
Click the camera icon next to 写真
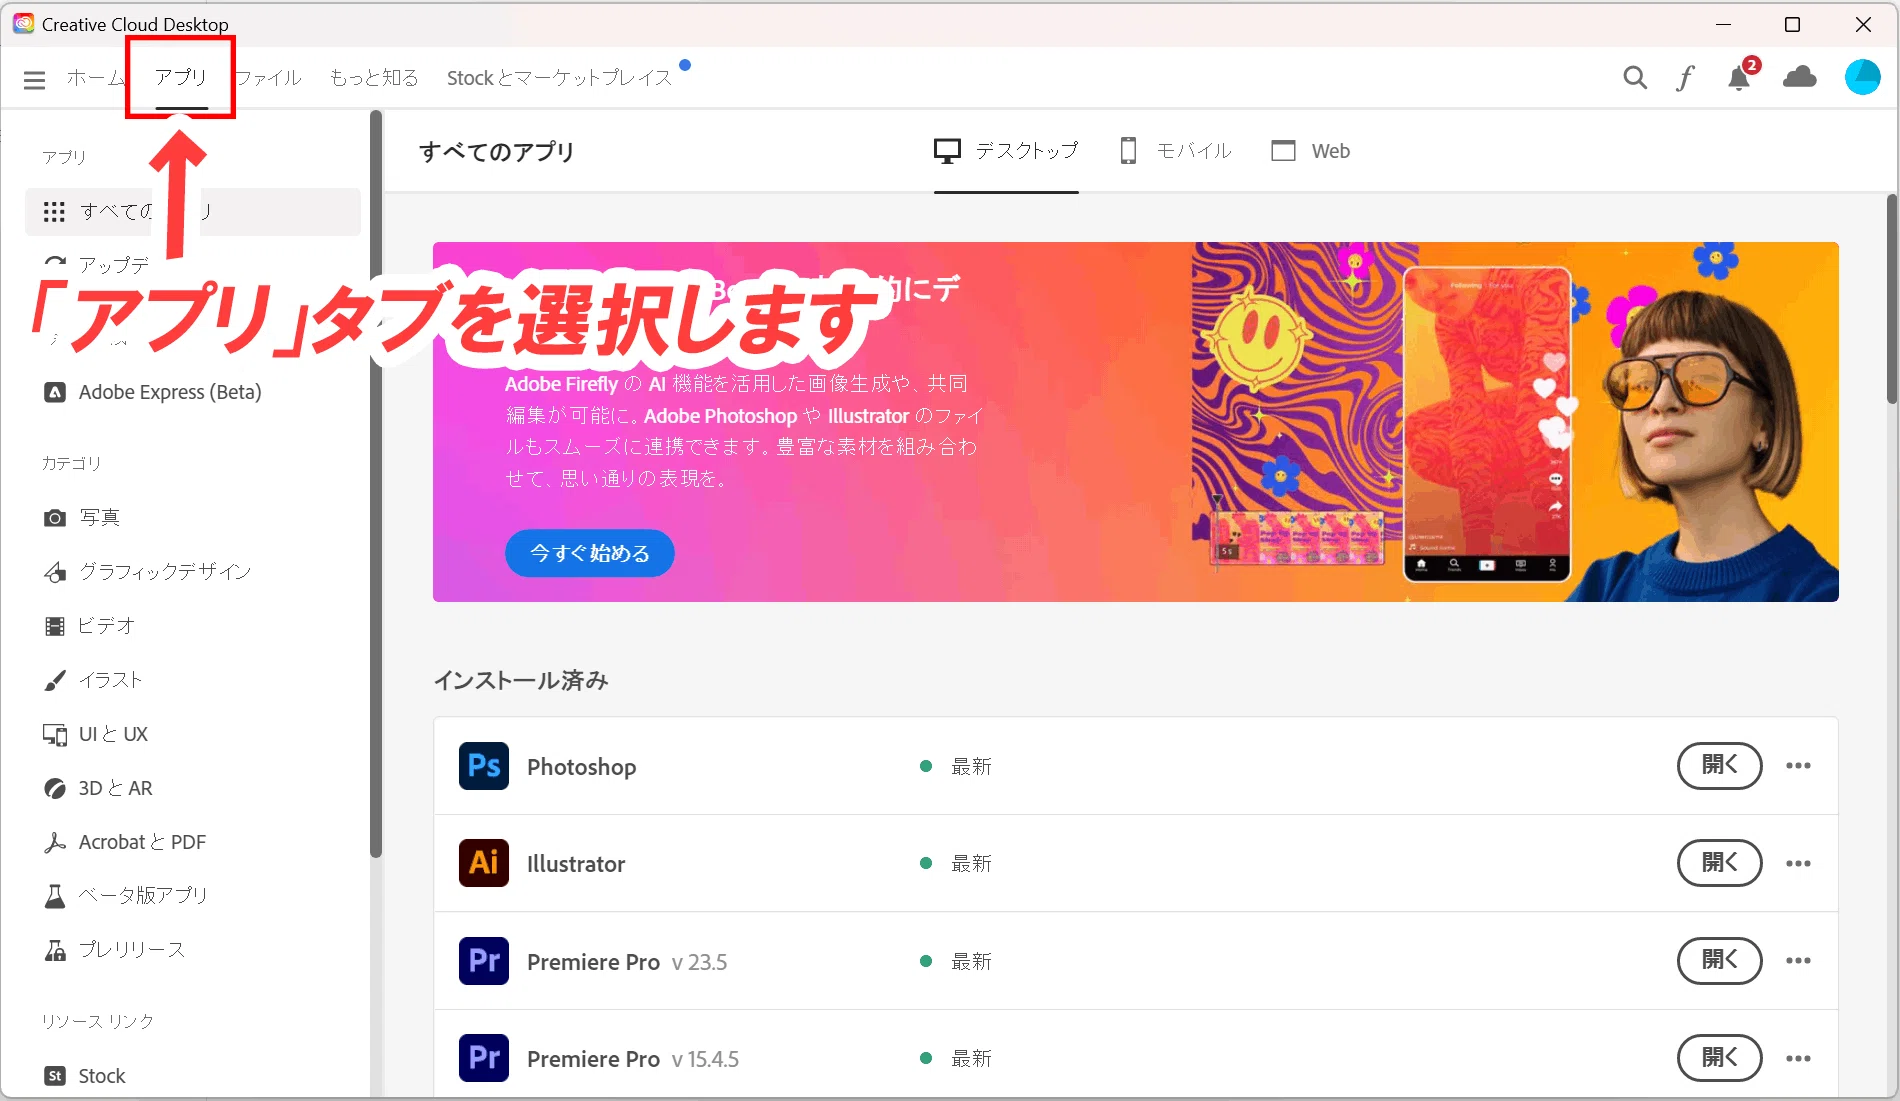pos(55,518)
